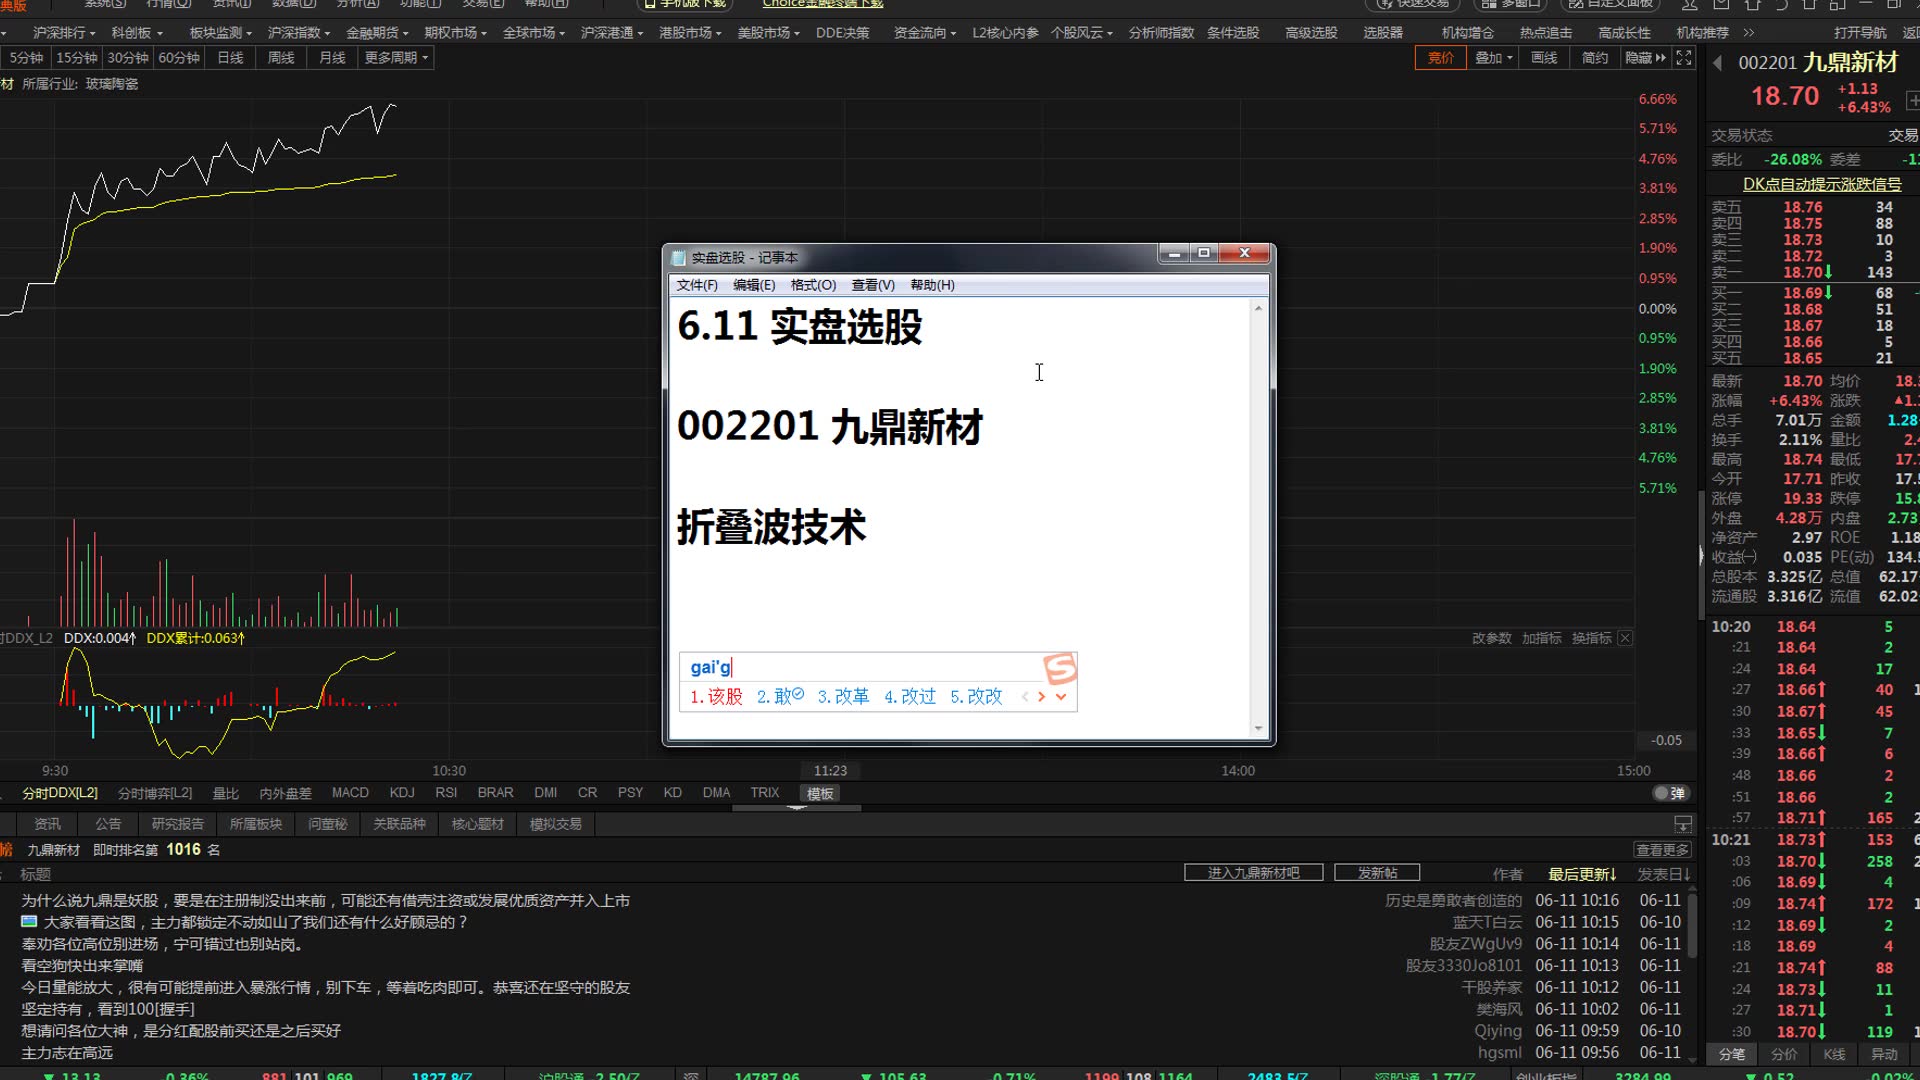Viewport: 1920px width, 1080px height.
Task: Open Notepad 格式(O) menu
Action: pyautogui.click(x=813, y=285)
